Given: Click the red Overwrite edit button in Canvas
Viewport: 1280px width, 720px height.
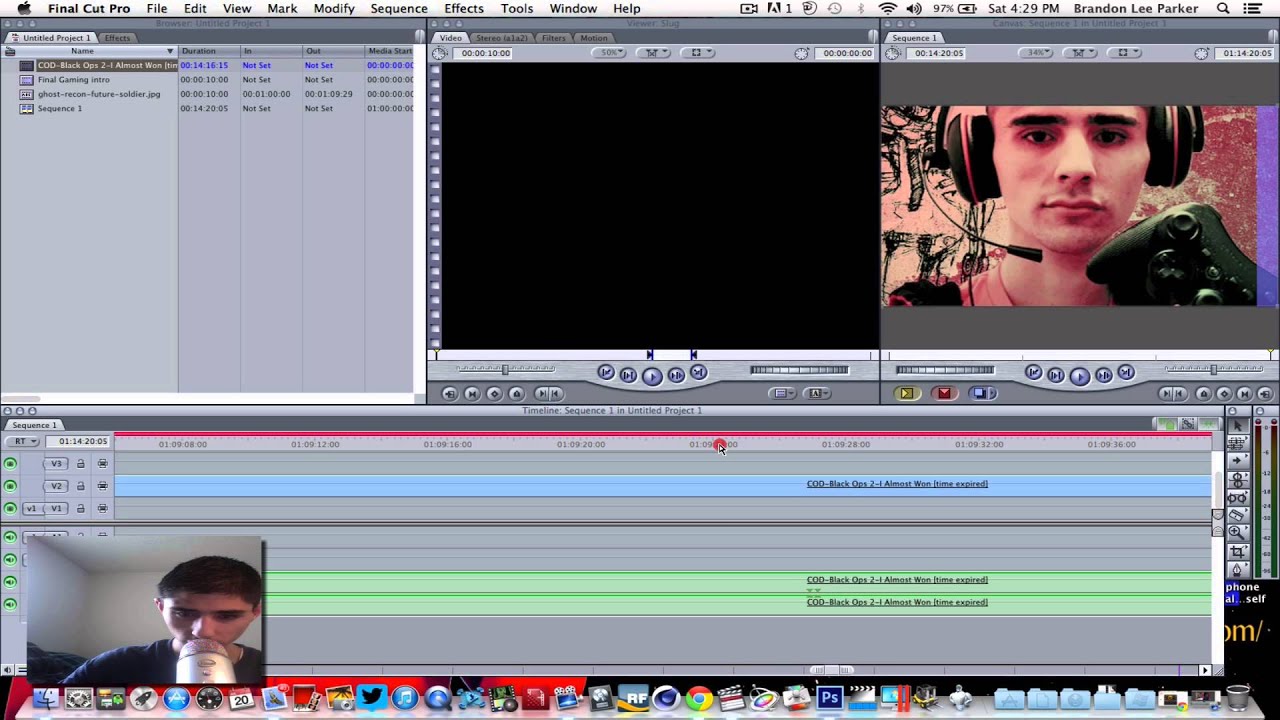Looking at the screenshot, I should pos(944,394).
